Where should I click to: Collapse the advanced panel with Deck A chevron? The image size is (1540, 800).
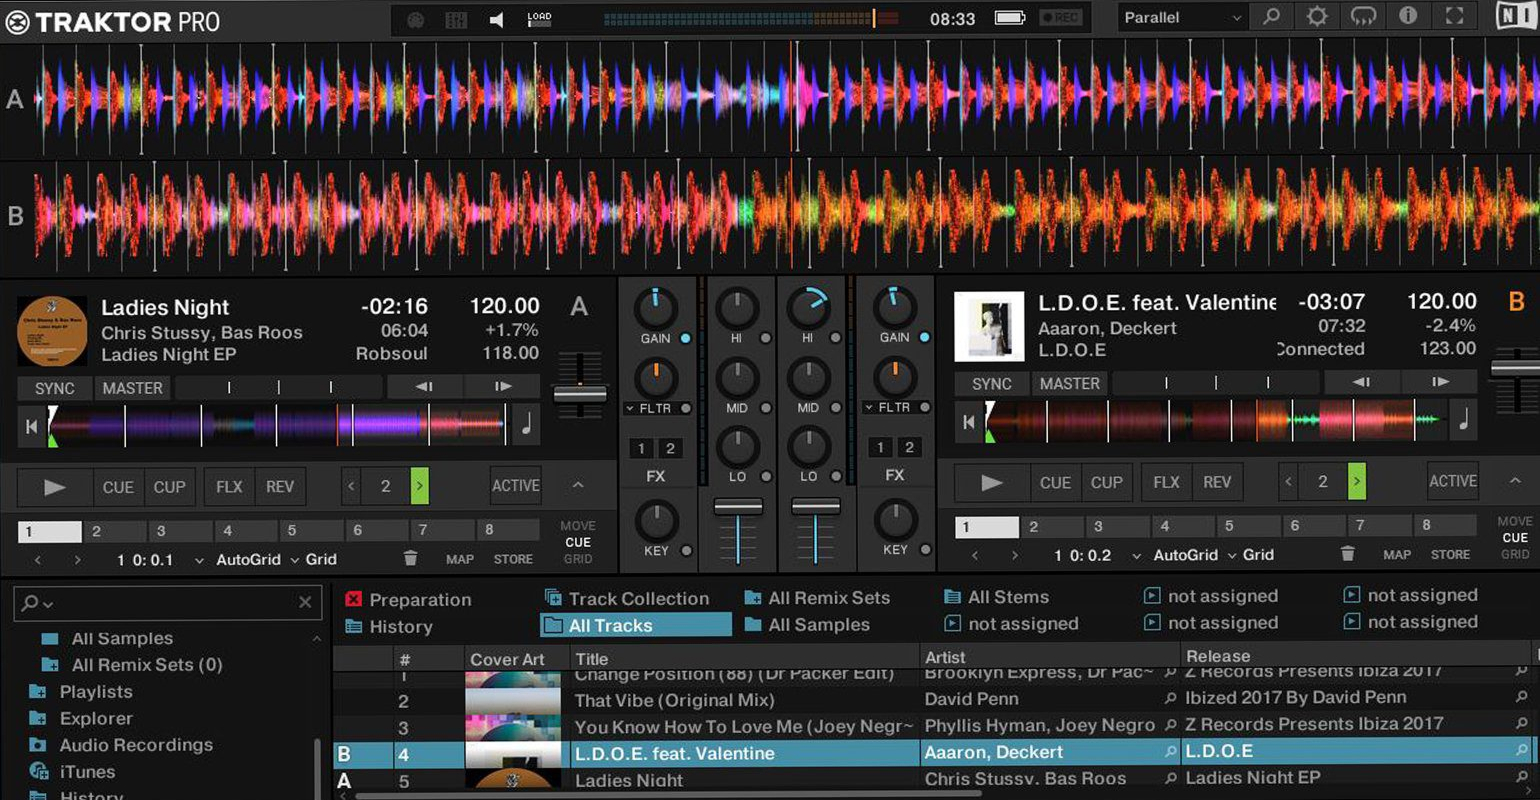(578, 487)
